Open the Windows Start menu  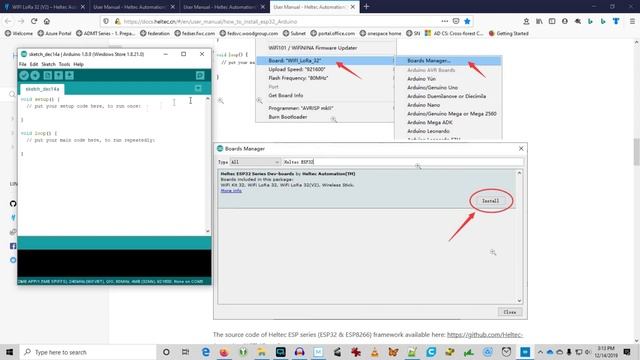(9, 352)
